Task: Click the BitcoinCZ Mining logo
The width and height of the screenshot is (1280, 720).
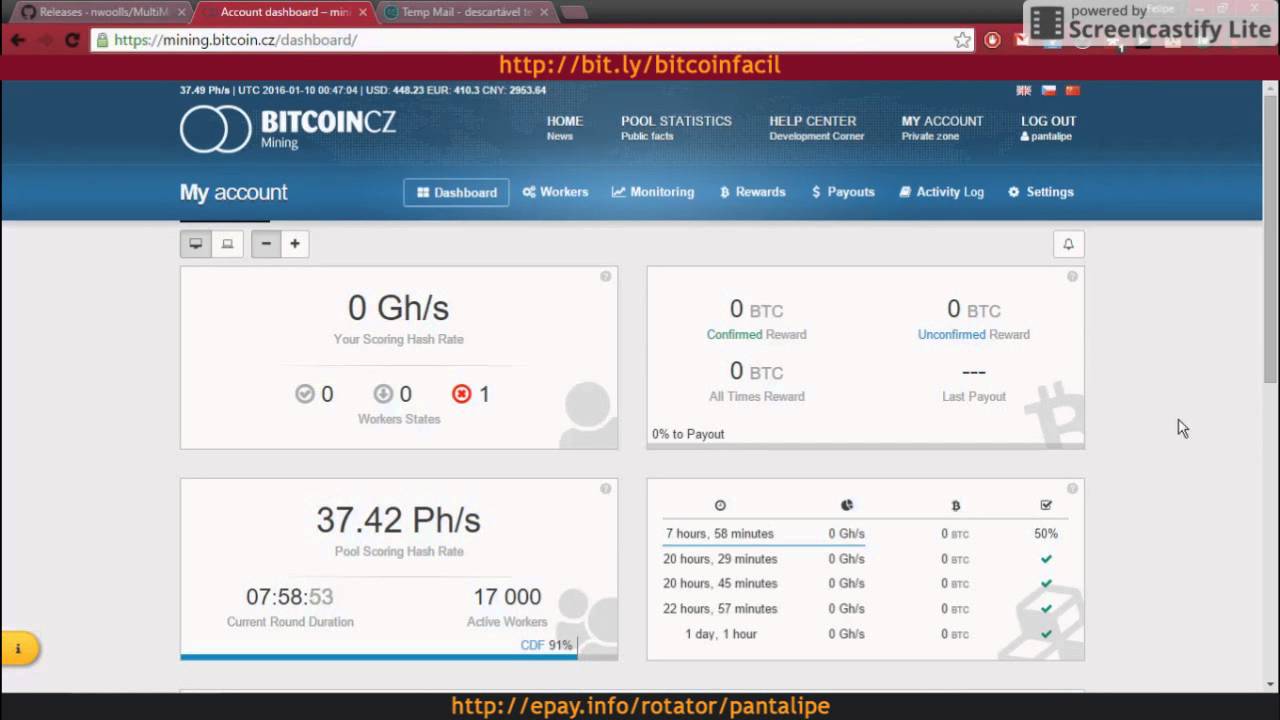Action: point(288,129)
